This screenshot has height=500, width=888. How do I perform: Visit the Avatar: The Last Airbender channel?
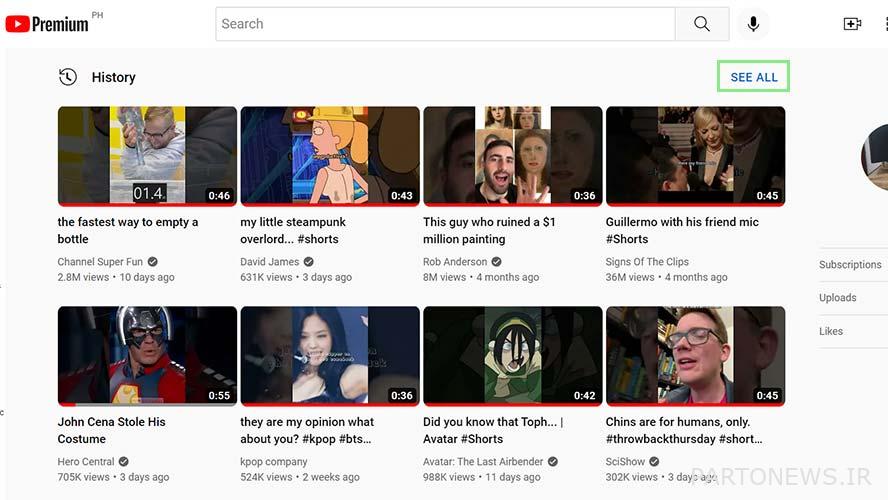pyautogui.click(x=483, y=461)
